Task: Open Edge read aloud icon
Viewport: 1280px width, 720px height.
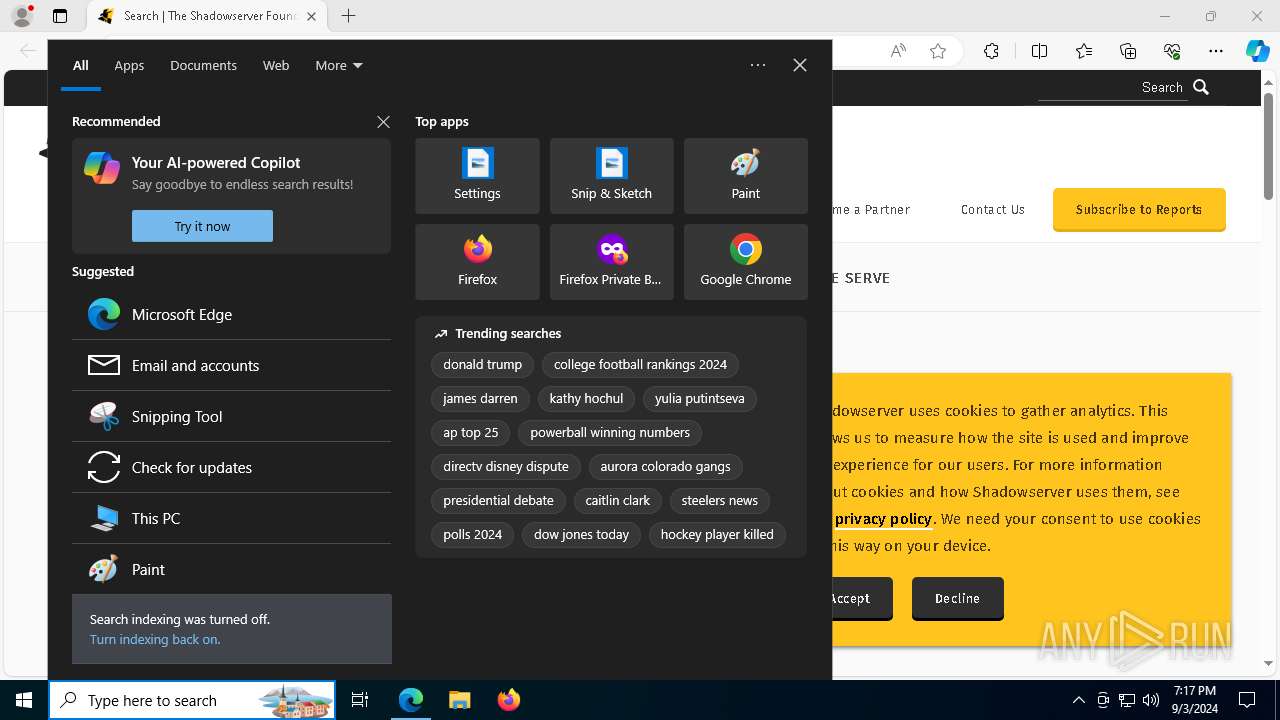Action: pos(898,51)
